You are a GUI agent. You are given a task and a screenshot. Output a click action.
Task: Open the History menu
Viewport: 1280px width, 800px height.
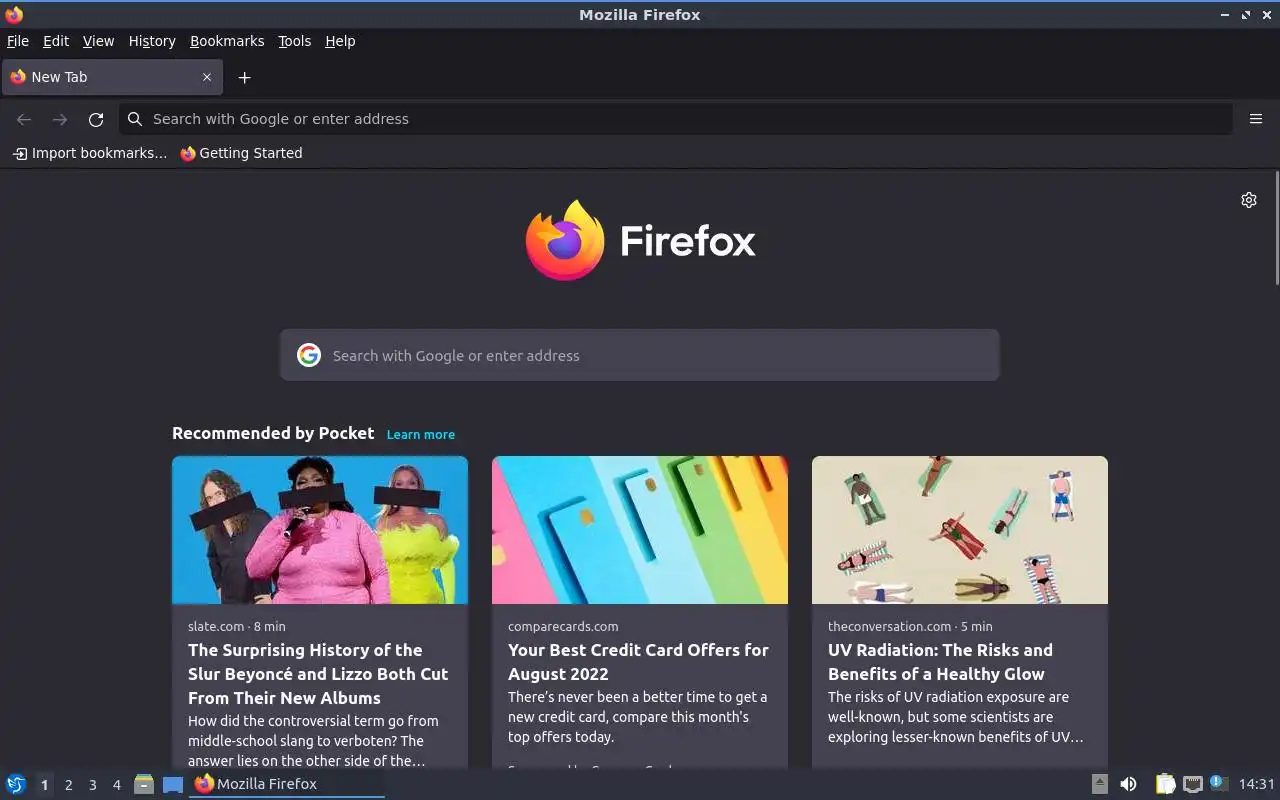click(x=152, y=41)
